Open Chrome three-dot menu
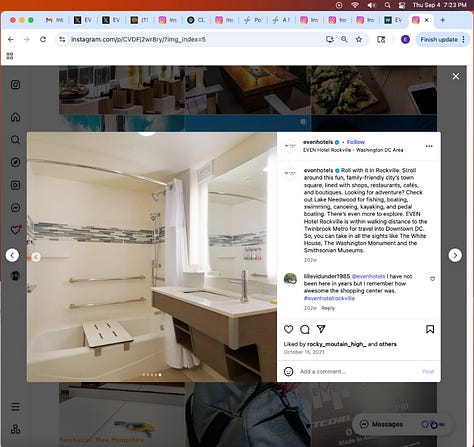This screenshot has height=447, width=474. click(x=464, y=39)
